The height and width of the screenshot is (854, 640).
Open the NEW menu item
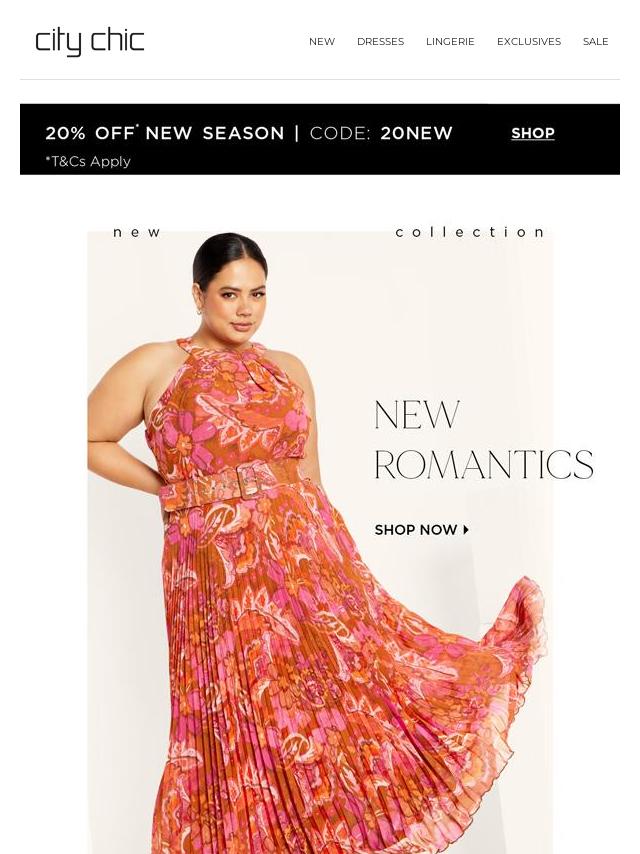tap(322, 41)
